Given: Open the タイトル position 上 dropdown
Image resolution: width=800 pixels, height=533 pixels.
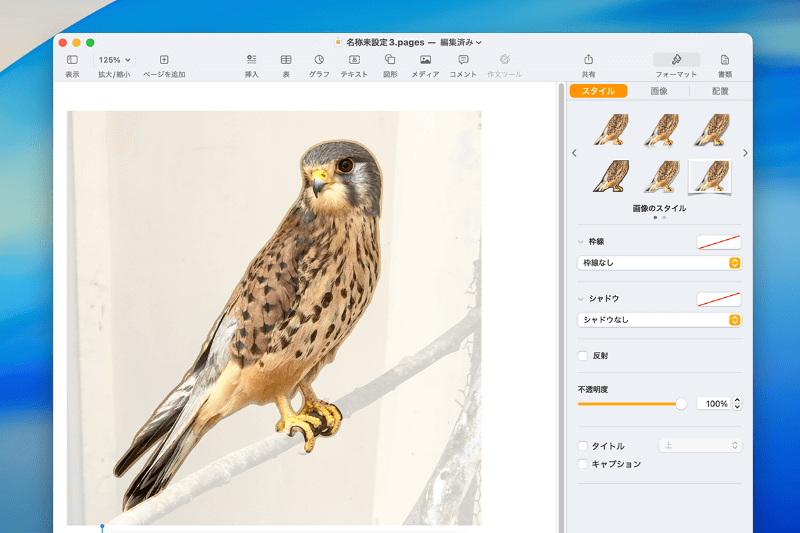Looking at the screenshot, I should (x=700, y=445).
